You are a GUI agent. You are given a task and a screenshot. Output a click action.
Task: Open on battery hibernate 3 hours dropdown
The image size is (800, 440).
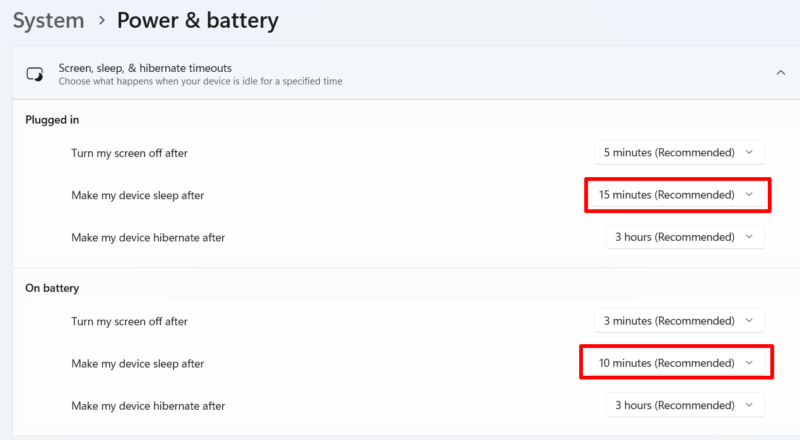685,405
